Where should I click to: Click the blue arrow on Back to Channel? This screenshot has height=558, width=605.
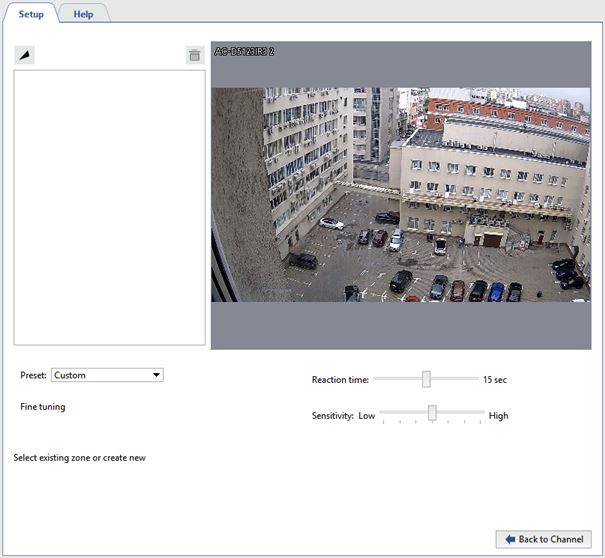pyautogui.click(x=510, y=539)
